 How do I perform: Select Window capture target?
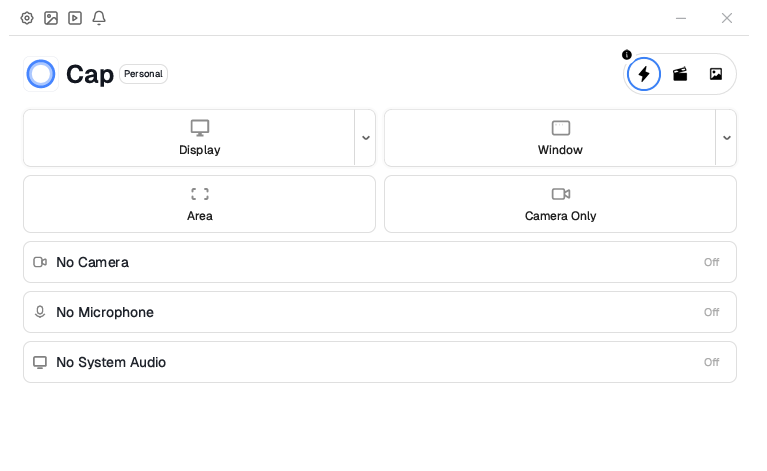560,138
